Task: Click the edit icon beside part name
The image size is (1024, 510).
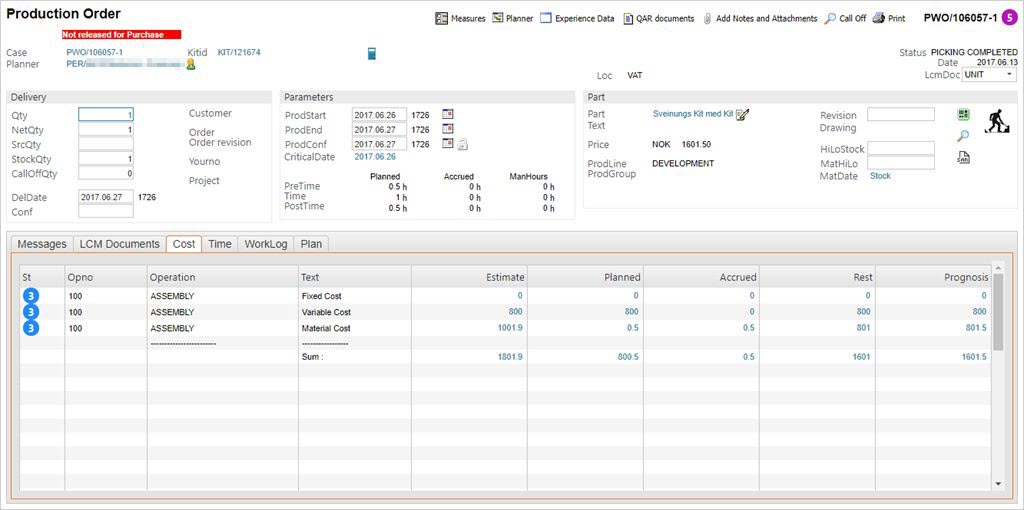Action: coord(742,115)
